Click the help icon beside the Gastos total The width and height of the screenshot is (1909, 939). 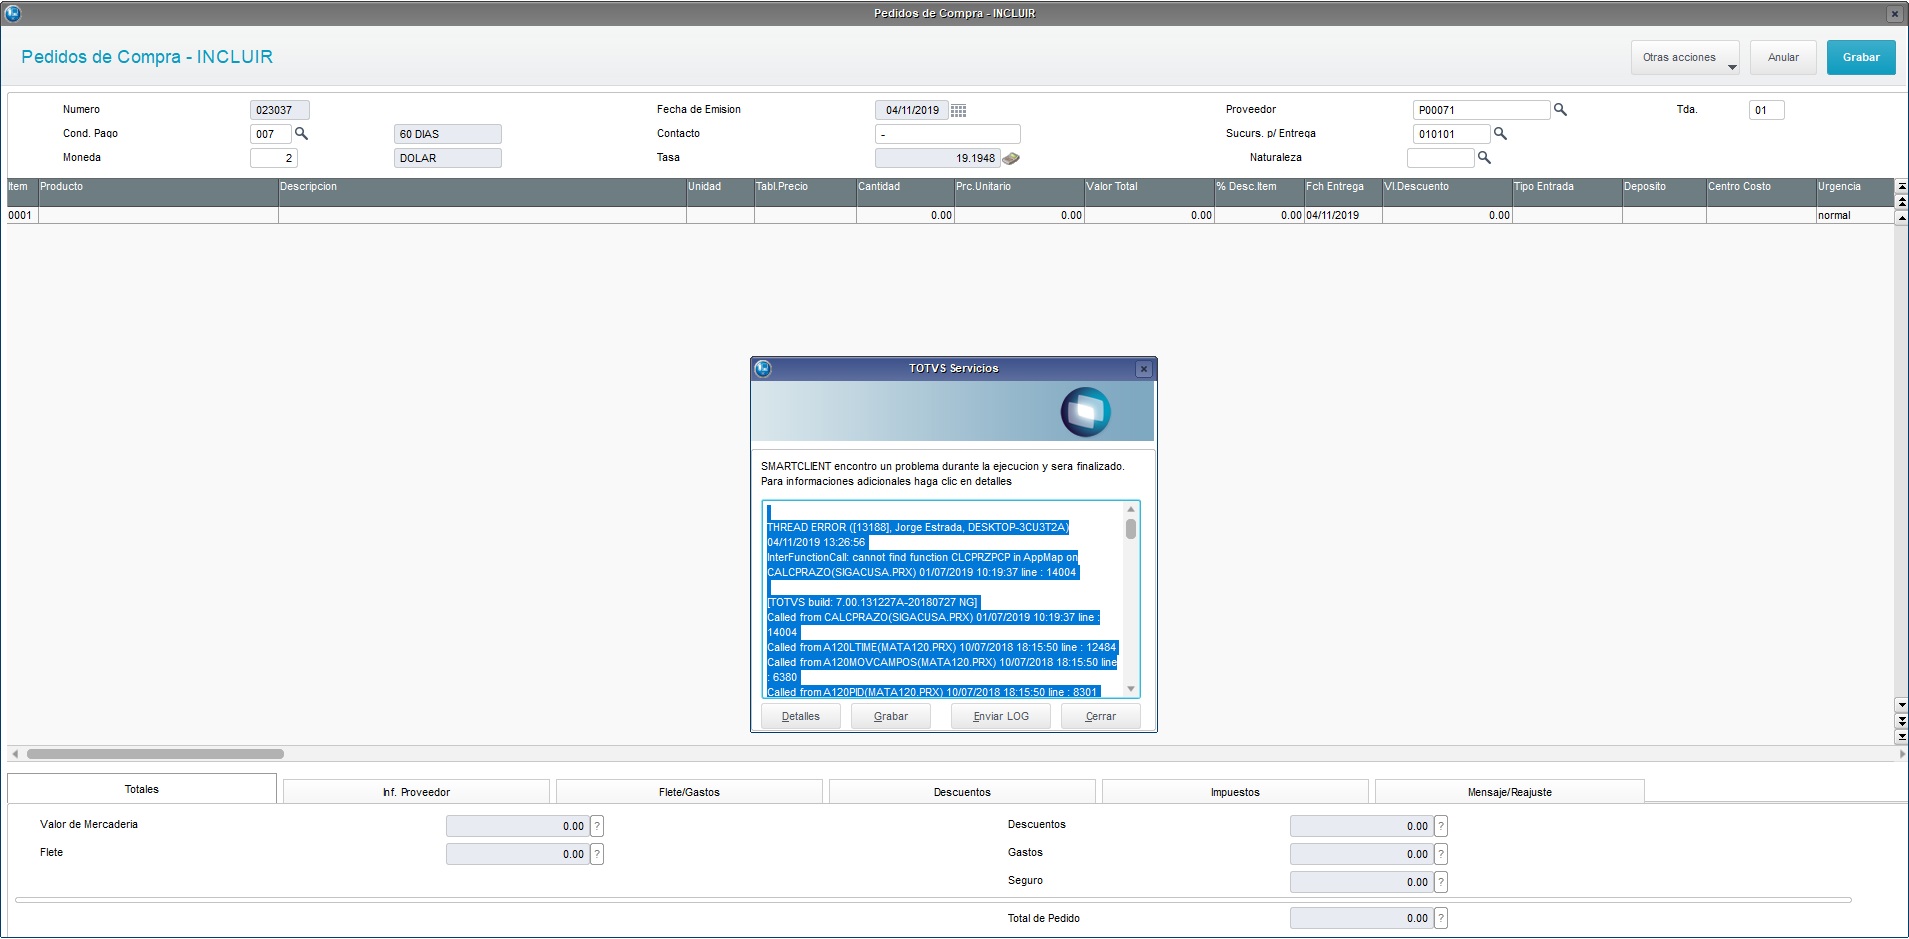tap(1441, 854)
